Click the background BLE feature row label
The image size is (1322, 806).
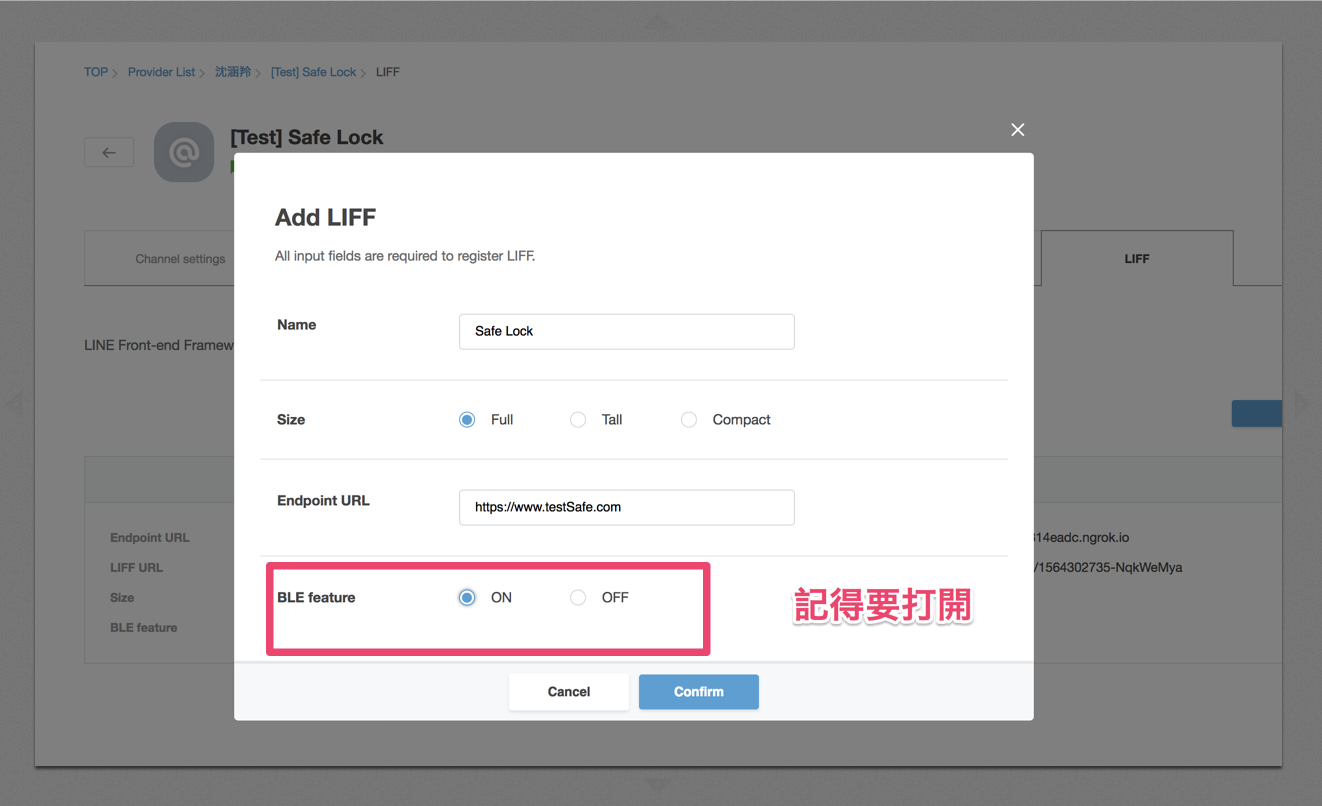coord(144,628)
